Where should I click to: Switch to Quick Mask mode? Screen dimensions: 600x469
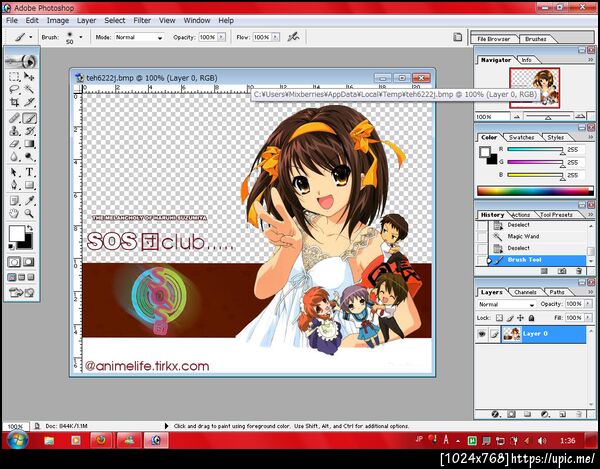(29, 262)
